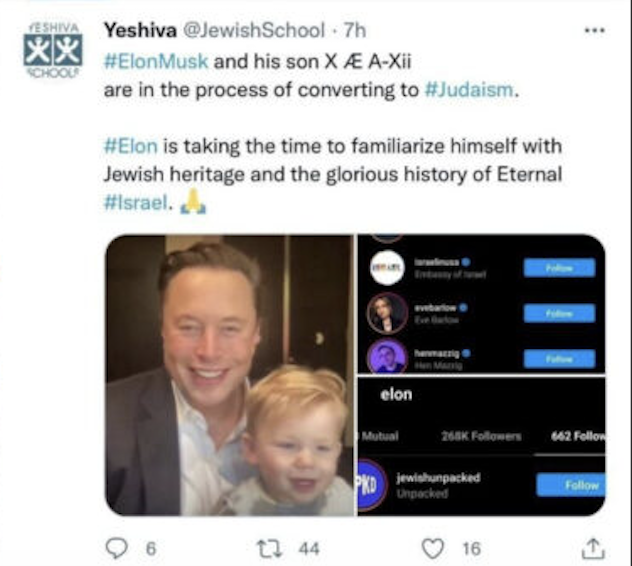Like the tweet with the heart icon

click(433, 549)
